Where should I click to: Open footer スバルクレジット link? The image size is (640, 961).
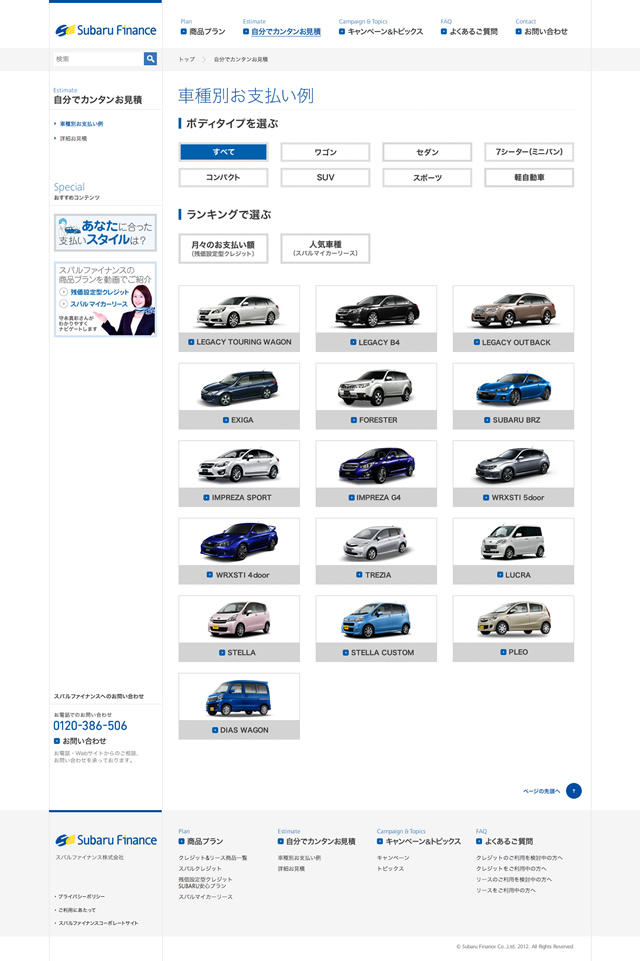click(x=200, y=869)
